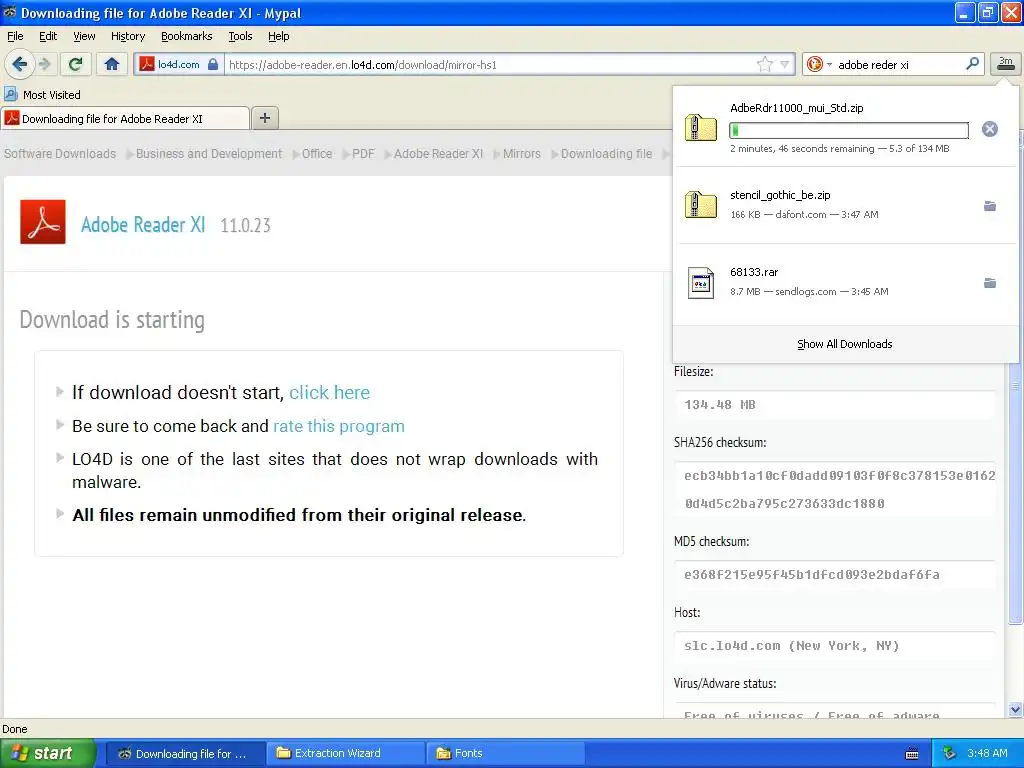
Task: Open the File menu
Action: coord(15,36)
